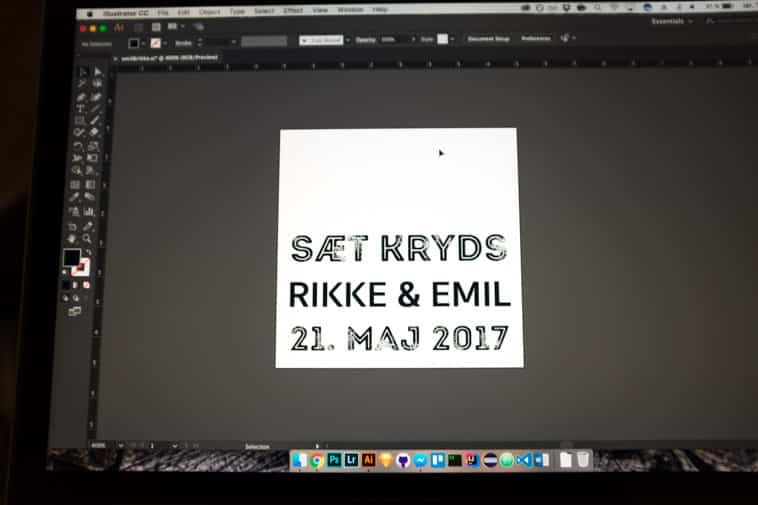Screen dimensions: 758x505
Task: Select the Lasso tool
Action: coord(97,84)
